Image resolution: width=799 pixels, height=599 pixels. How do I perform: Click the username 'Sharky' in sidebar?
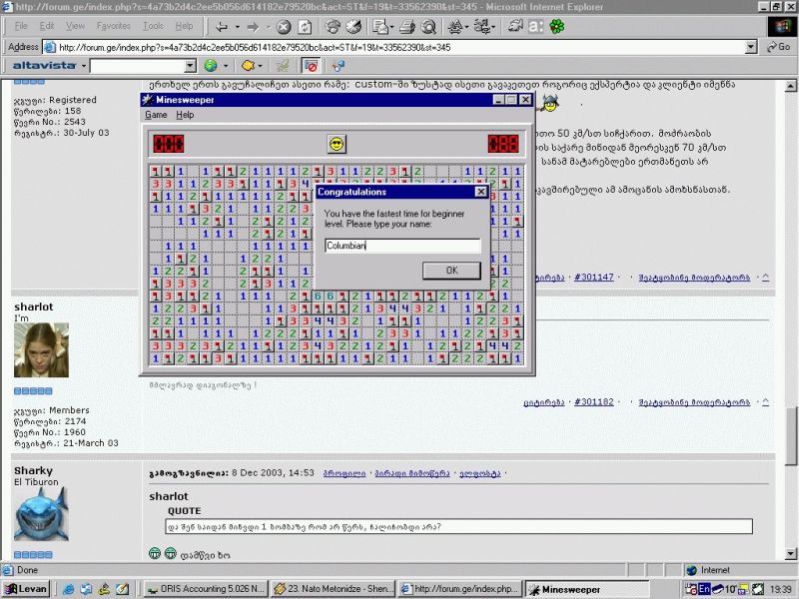point(33,471)
